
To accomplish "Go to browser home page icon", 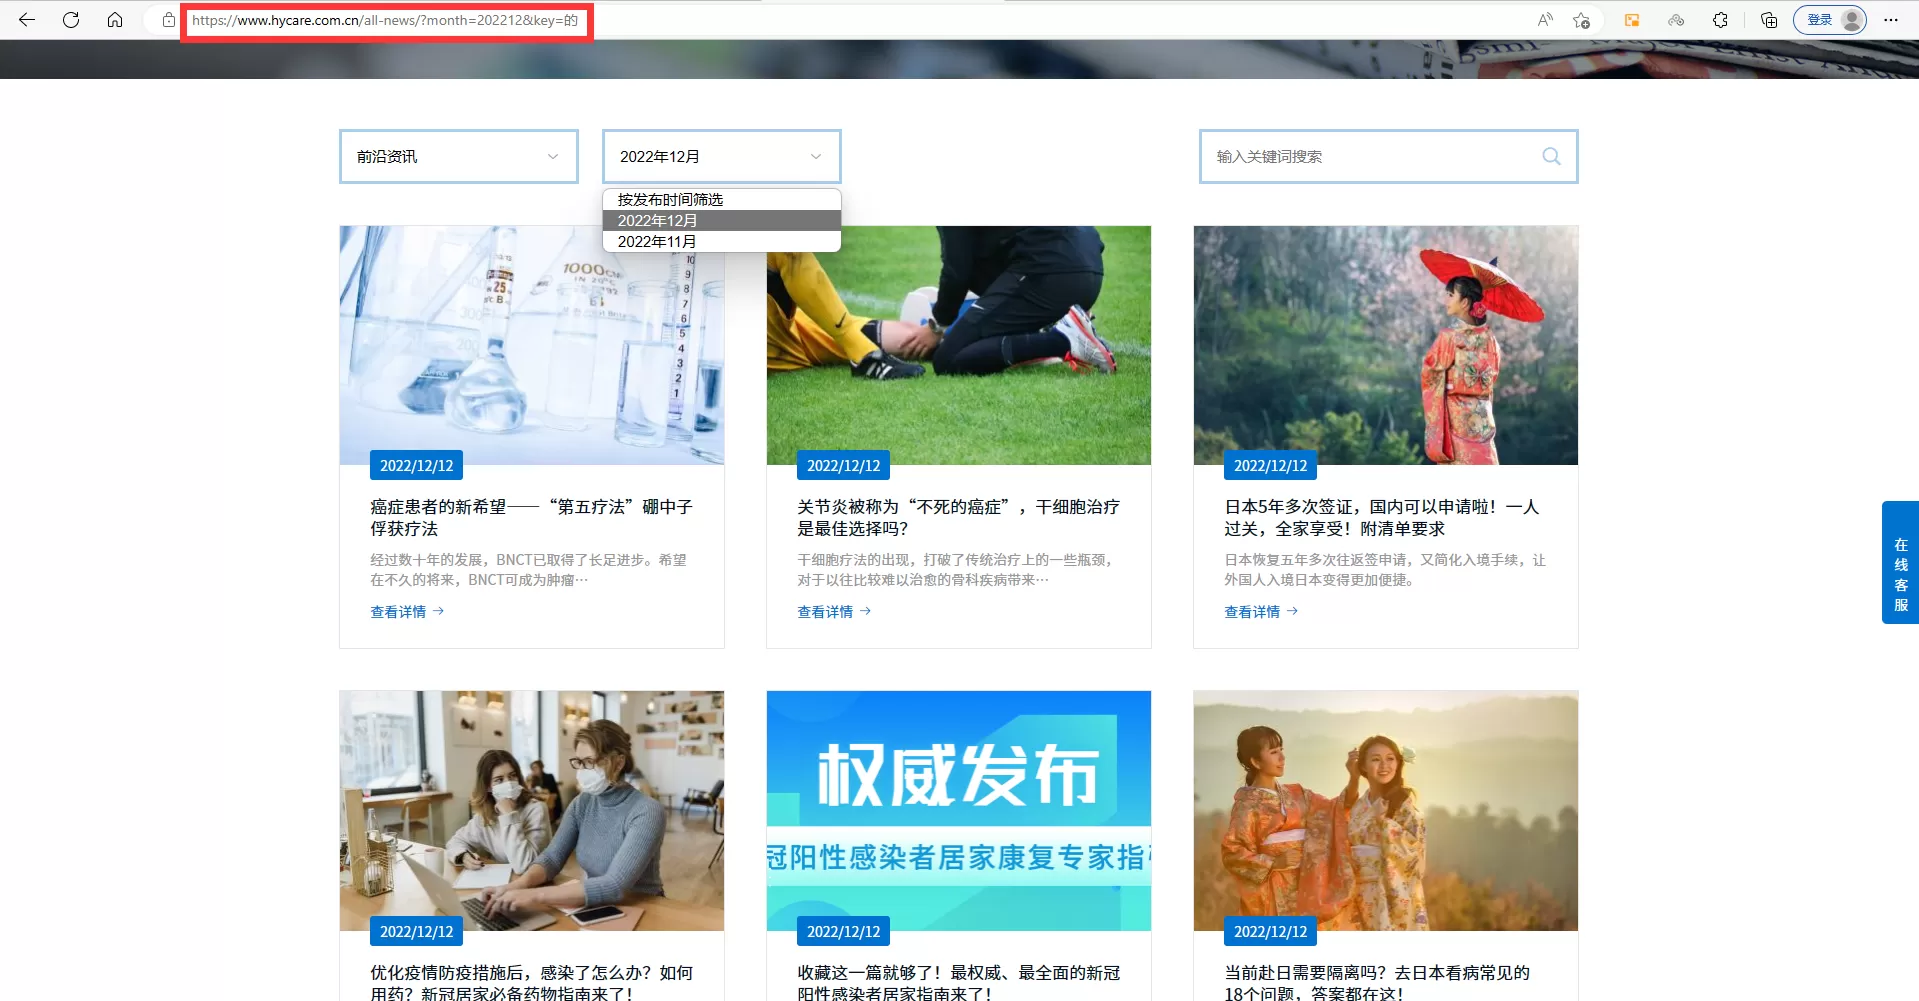I will pos(115,20).
